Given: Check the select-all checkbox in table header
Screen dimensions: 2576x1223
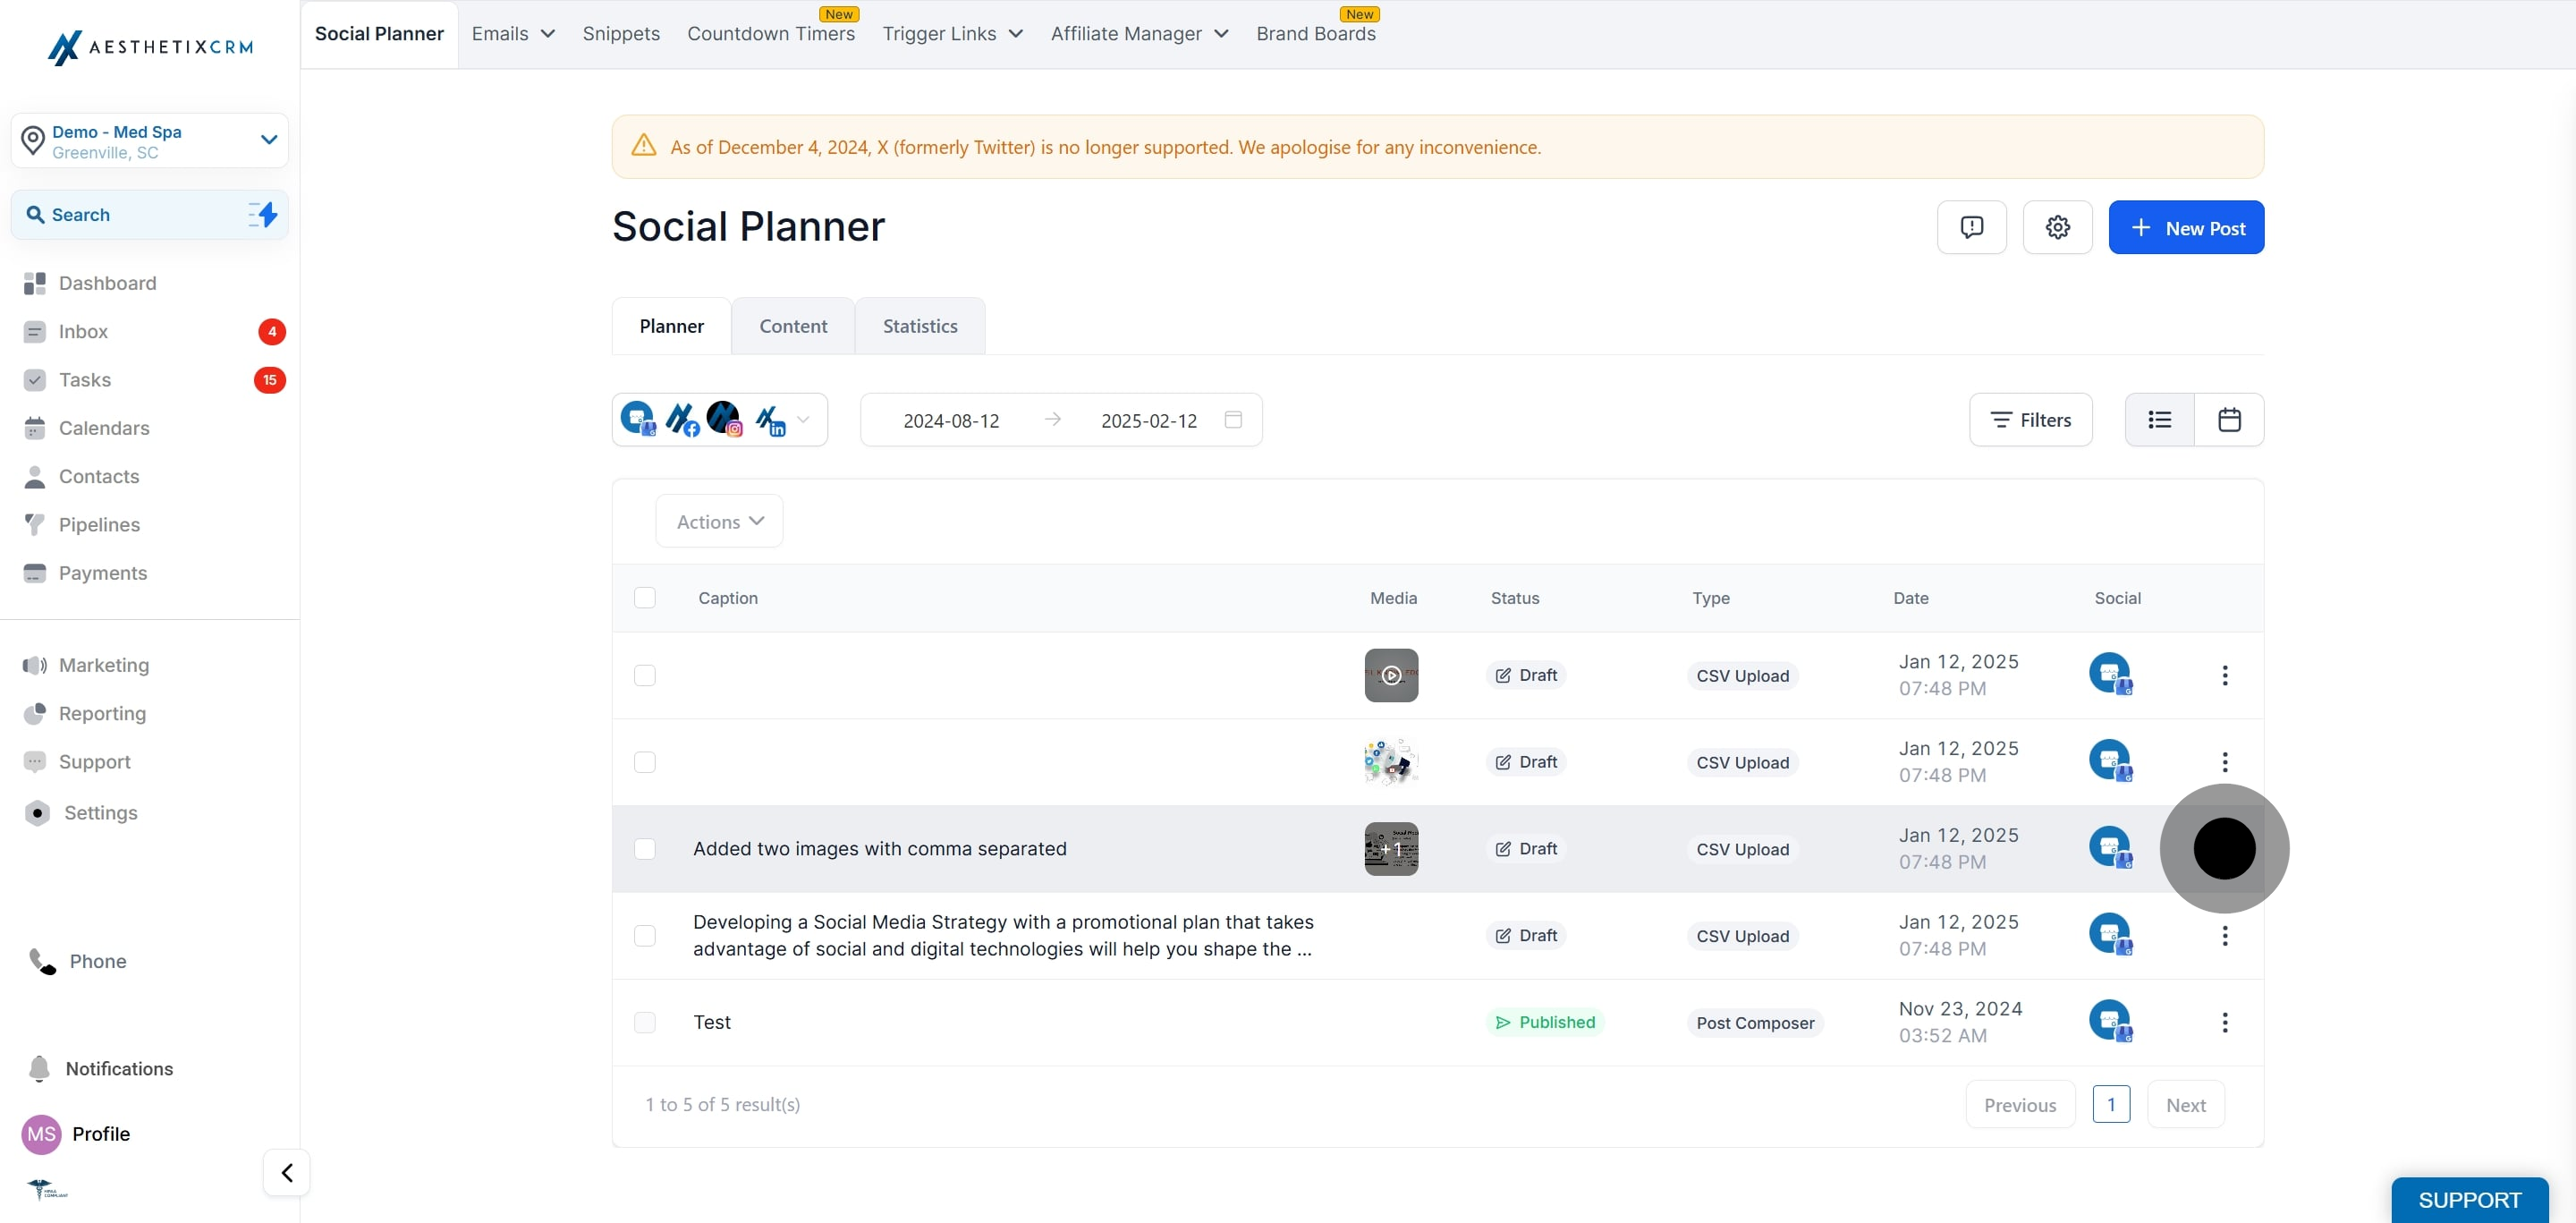Looking at the screenshot, I should (645, 598).
